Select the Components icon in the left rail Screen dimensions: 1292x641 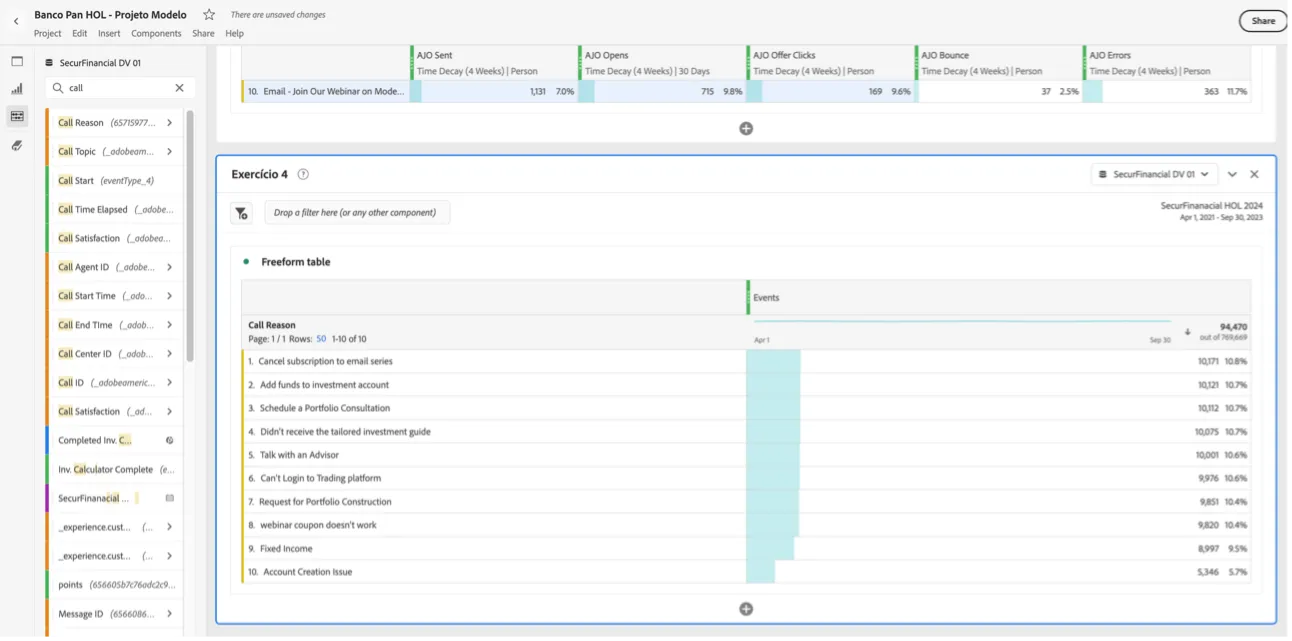click(x=17, y=117)
